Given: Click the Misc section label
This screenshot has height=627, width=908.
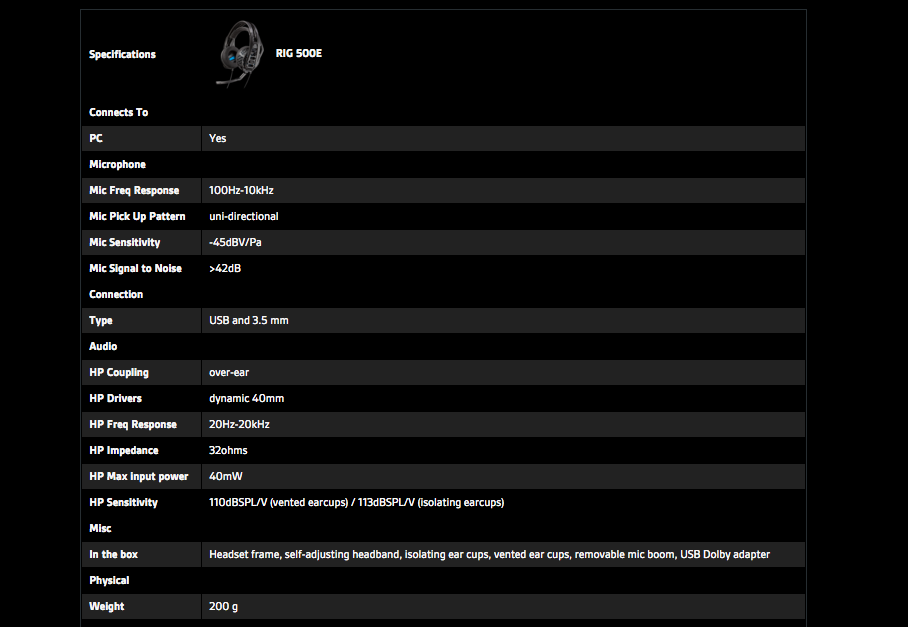Looking at the screenshot, I should pyautogui.click(x=100, y=529).
